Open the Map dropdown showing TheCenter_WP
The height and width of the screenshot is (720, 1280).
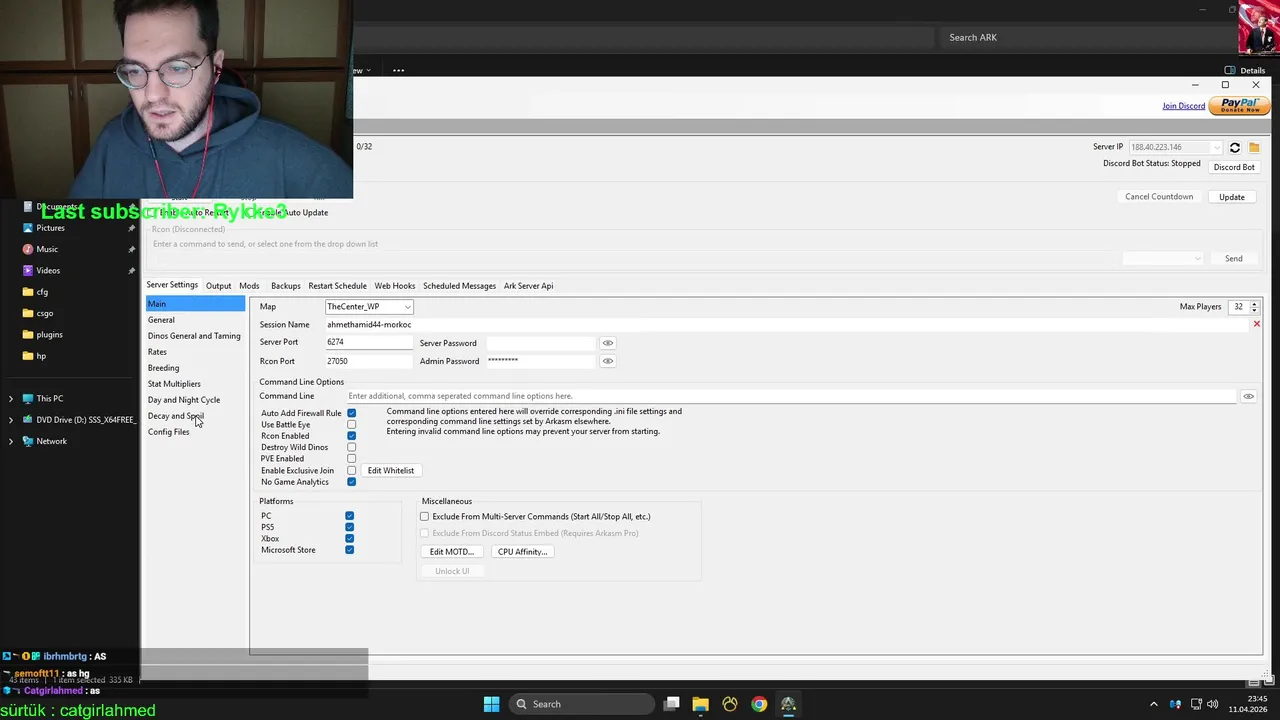pyautogui.click(x=368, y=307)
